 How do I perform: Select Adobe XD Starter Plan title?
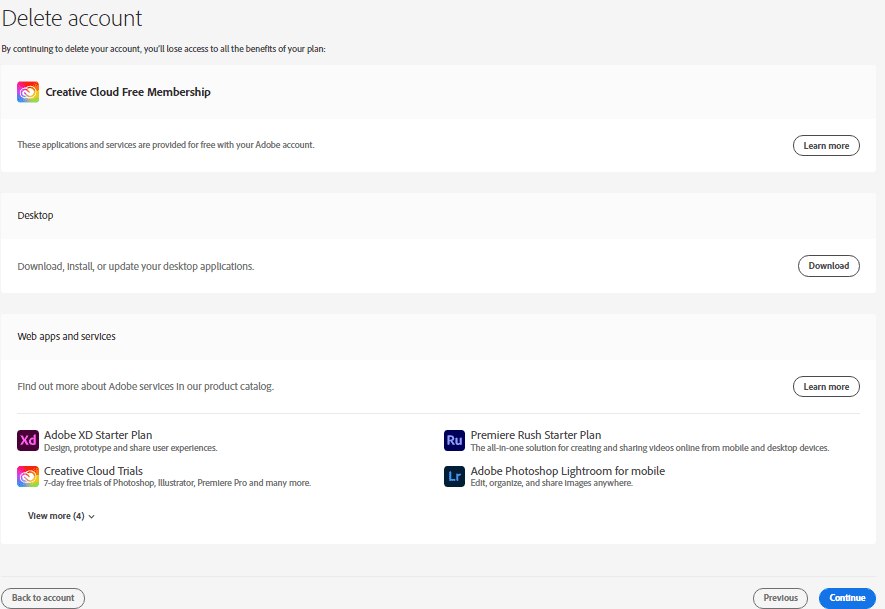coord(98,435)
